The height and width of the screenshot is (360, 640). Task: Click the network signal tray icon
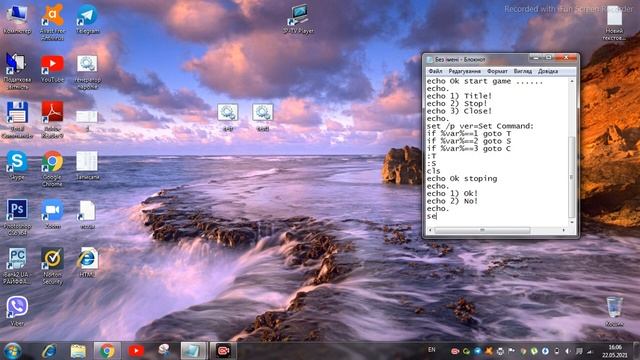(x=590, y=351)
